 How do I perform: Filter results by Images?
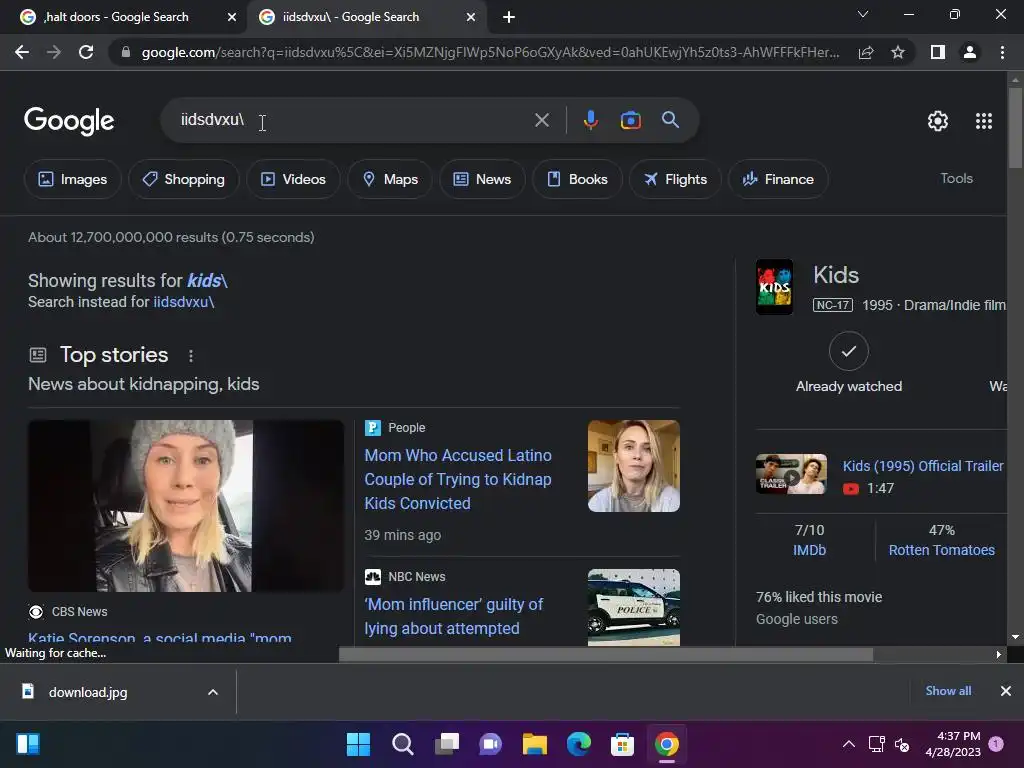[x=72, y=179]
